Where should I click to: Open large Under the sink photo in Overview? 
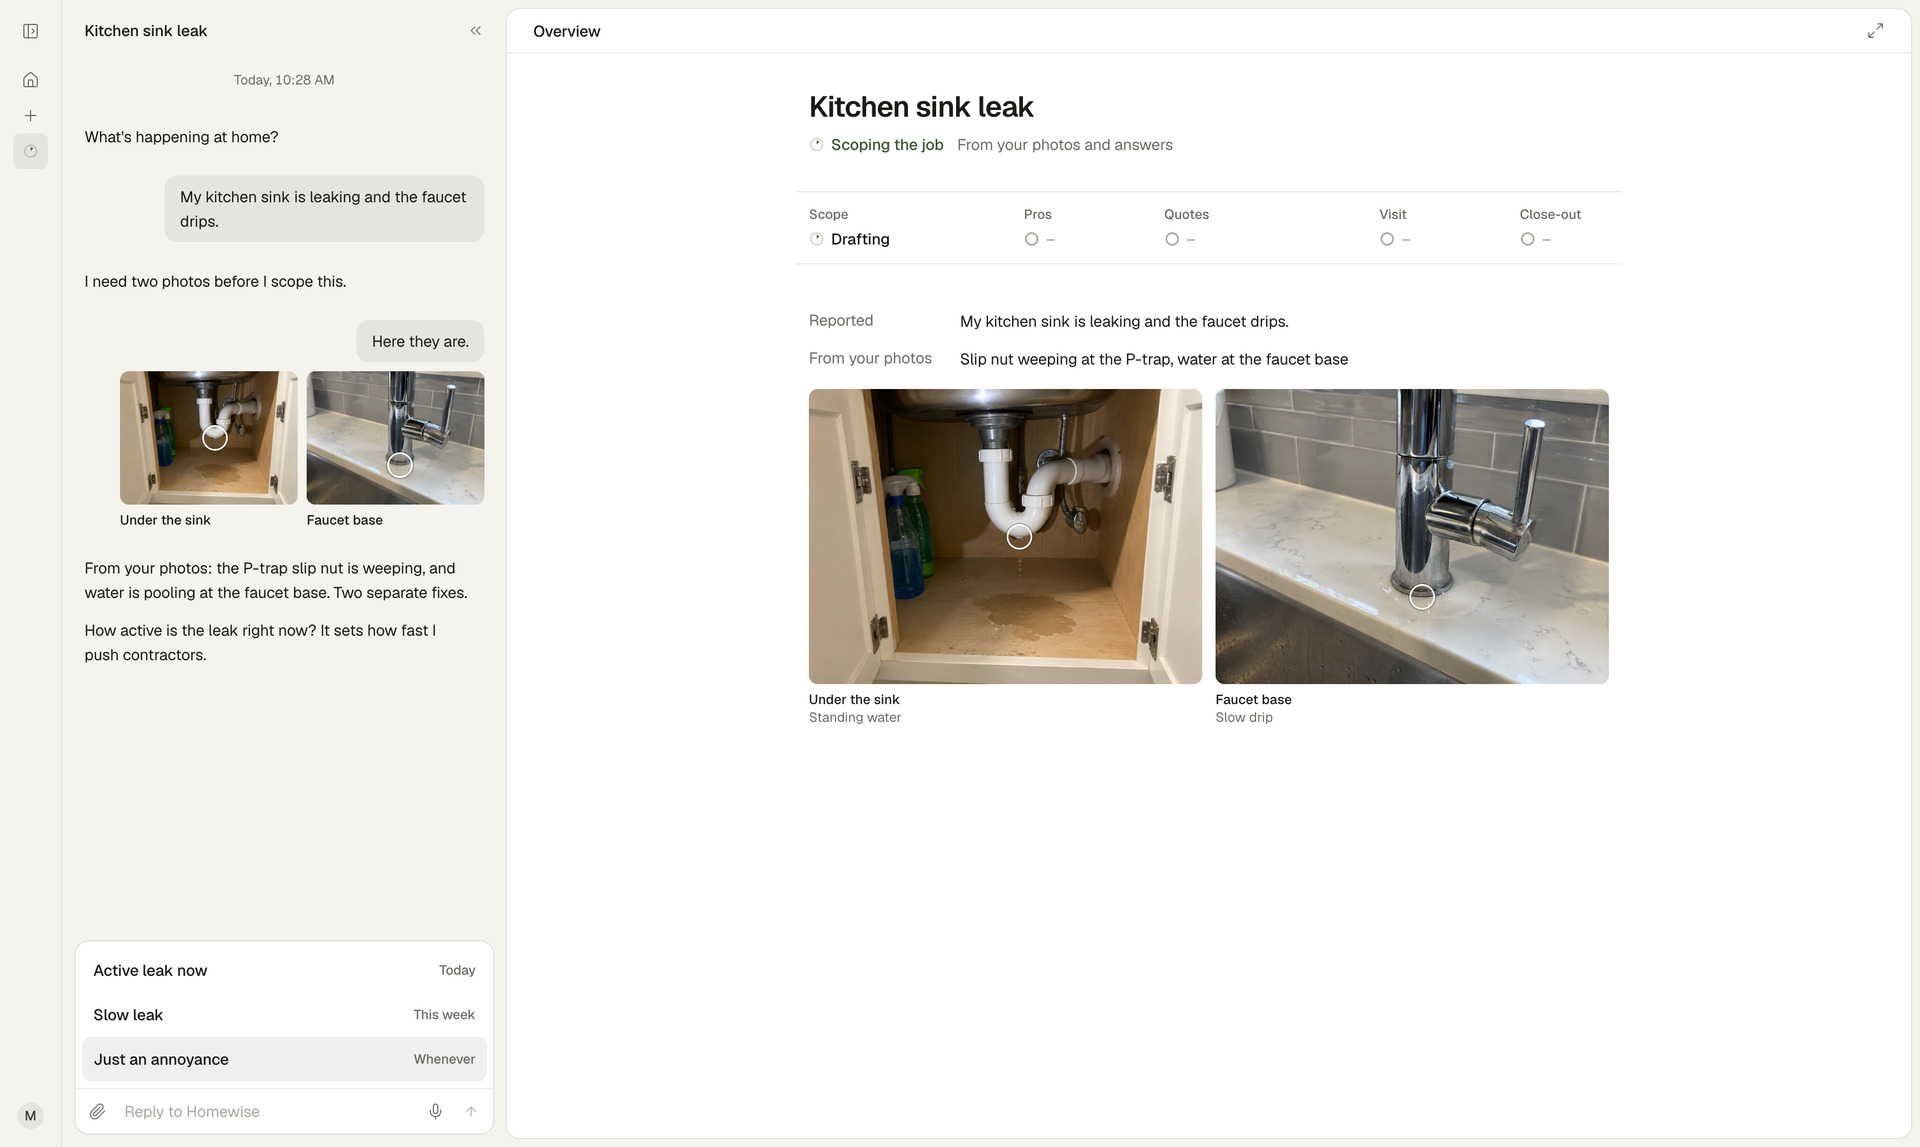(1005, 536)
